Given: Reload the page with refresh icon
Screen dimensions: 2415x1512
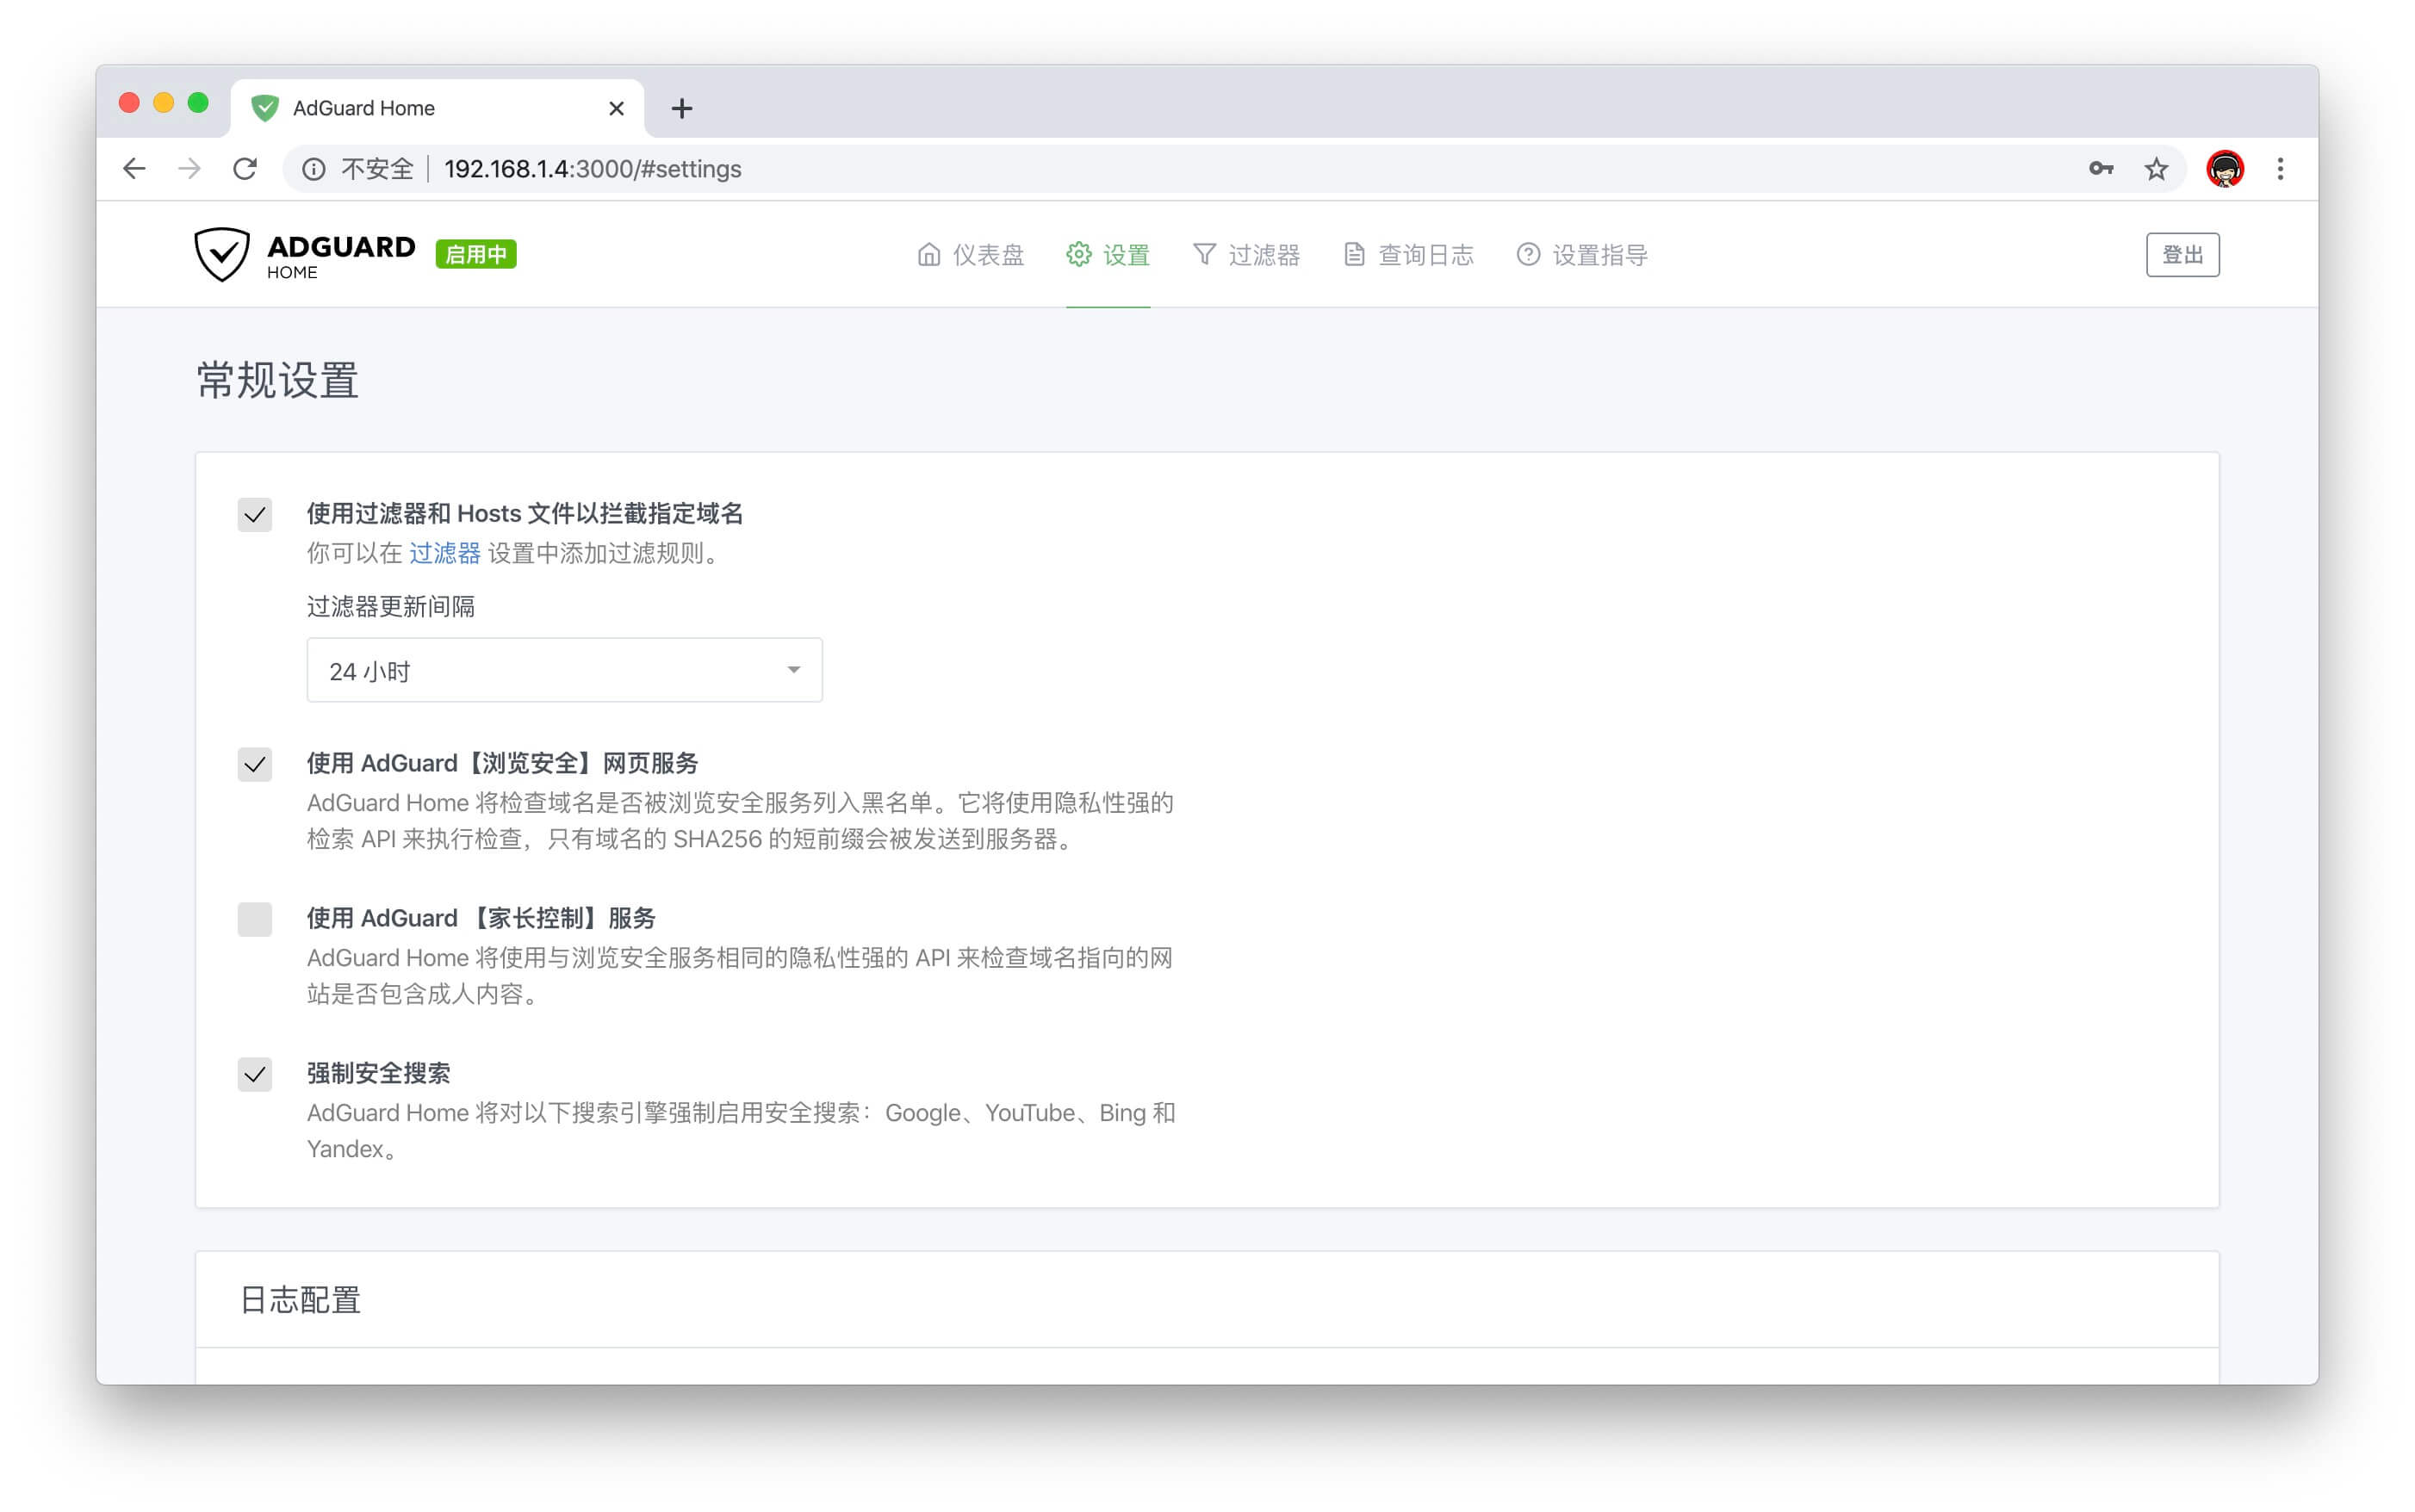Looking at the screenshot, I should click(245, 169).
